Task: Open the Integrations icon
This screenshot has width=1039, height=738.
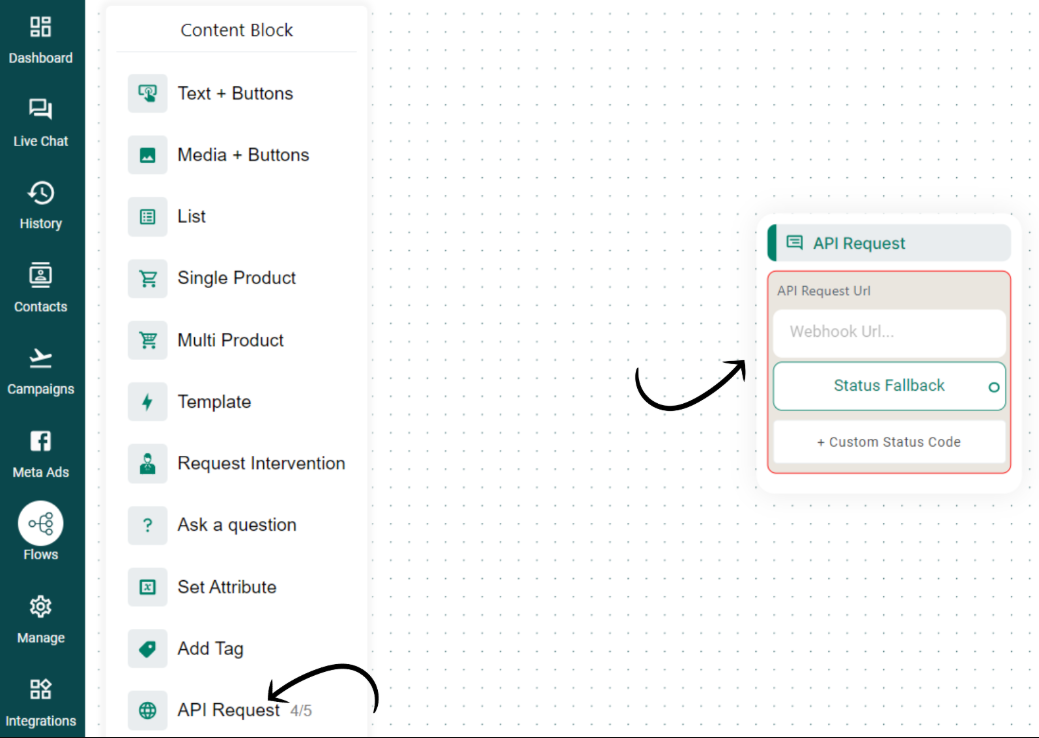Action: (40, 689)
